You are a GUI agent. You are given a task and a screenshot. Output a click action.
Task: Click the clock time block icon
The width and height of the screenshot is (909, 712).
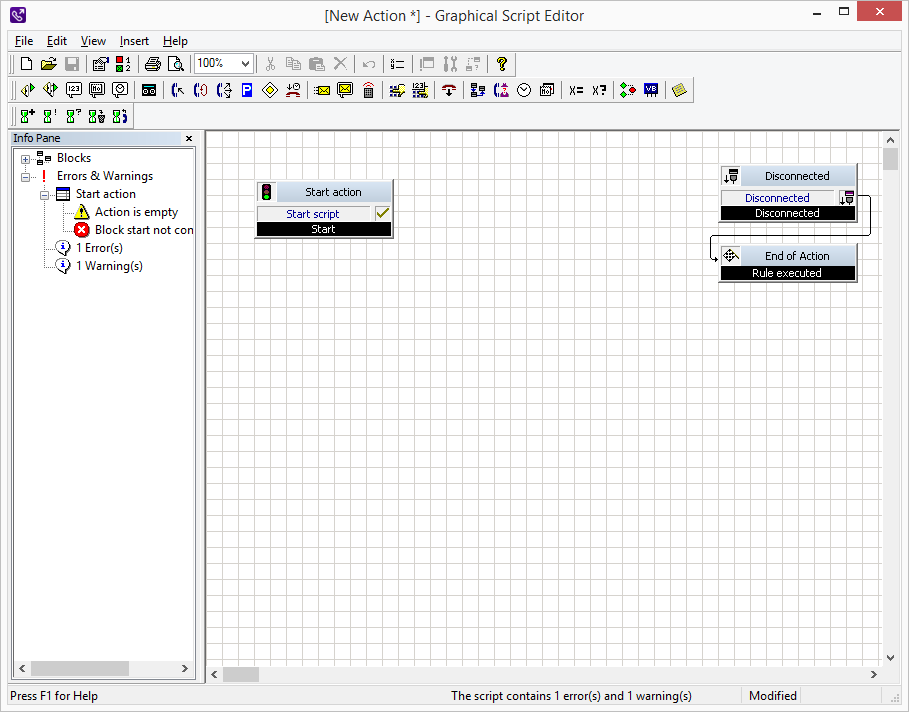coord(524,90)
